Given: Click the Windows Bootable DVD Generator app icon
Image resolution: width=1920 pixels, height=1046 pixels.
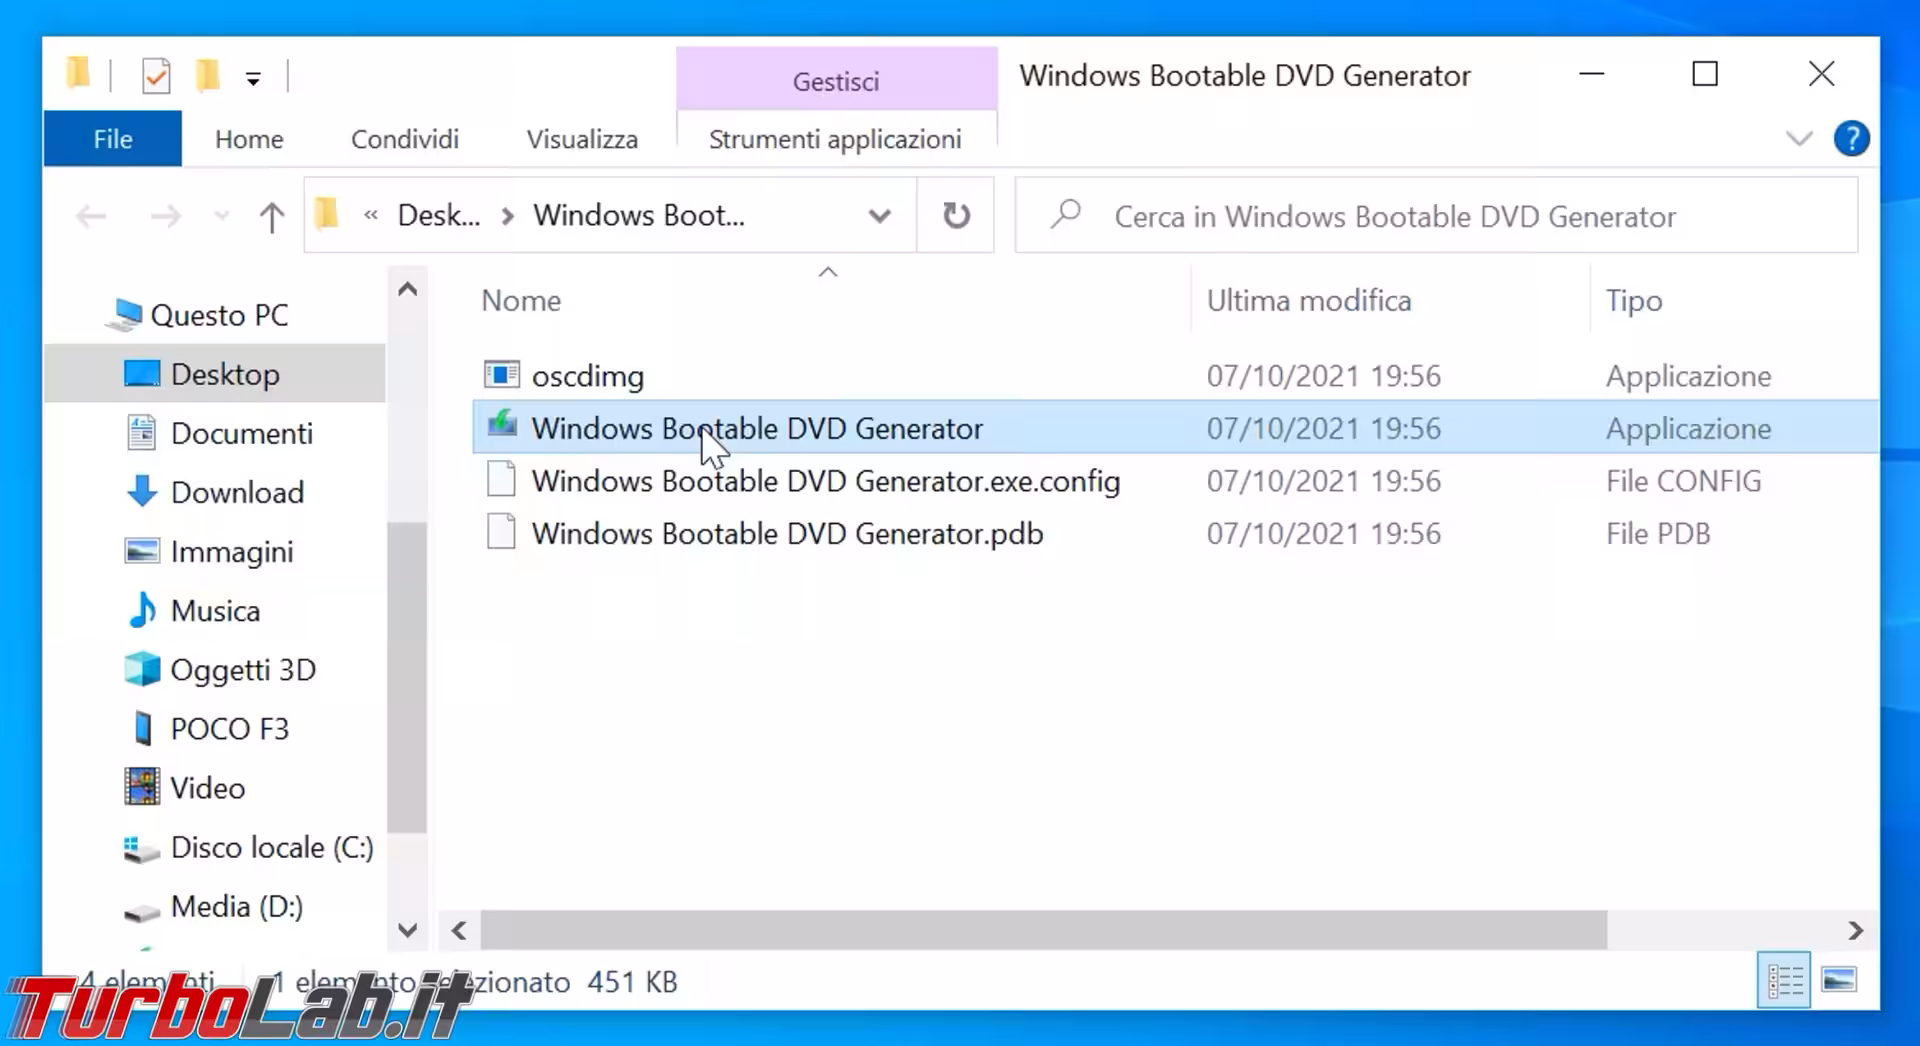Looking at the screenshot, I should [x=501, y=427].
